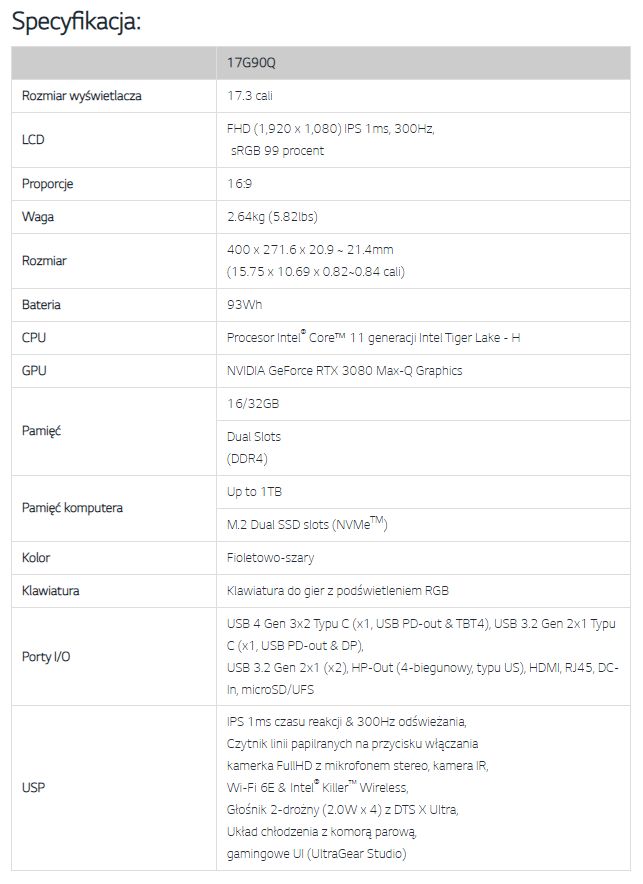This screenshot has height=884, width=643.
Task: Click the Fioletowo-szary color value
Action: click(271, 557)
